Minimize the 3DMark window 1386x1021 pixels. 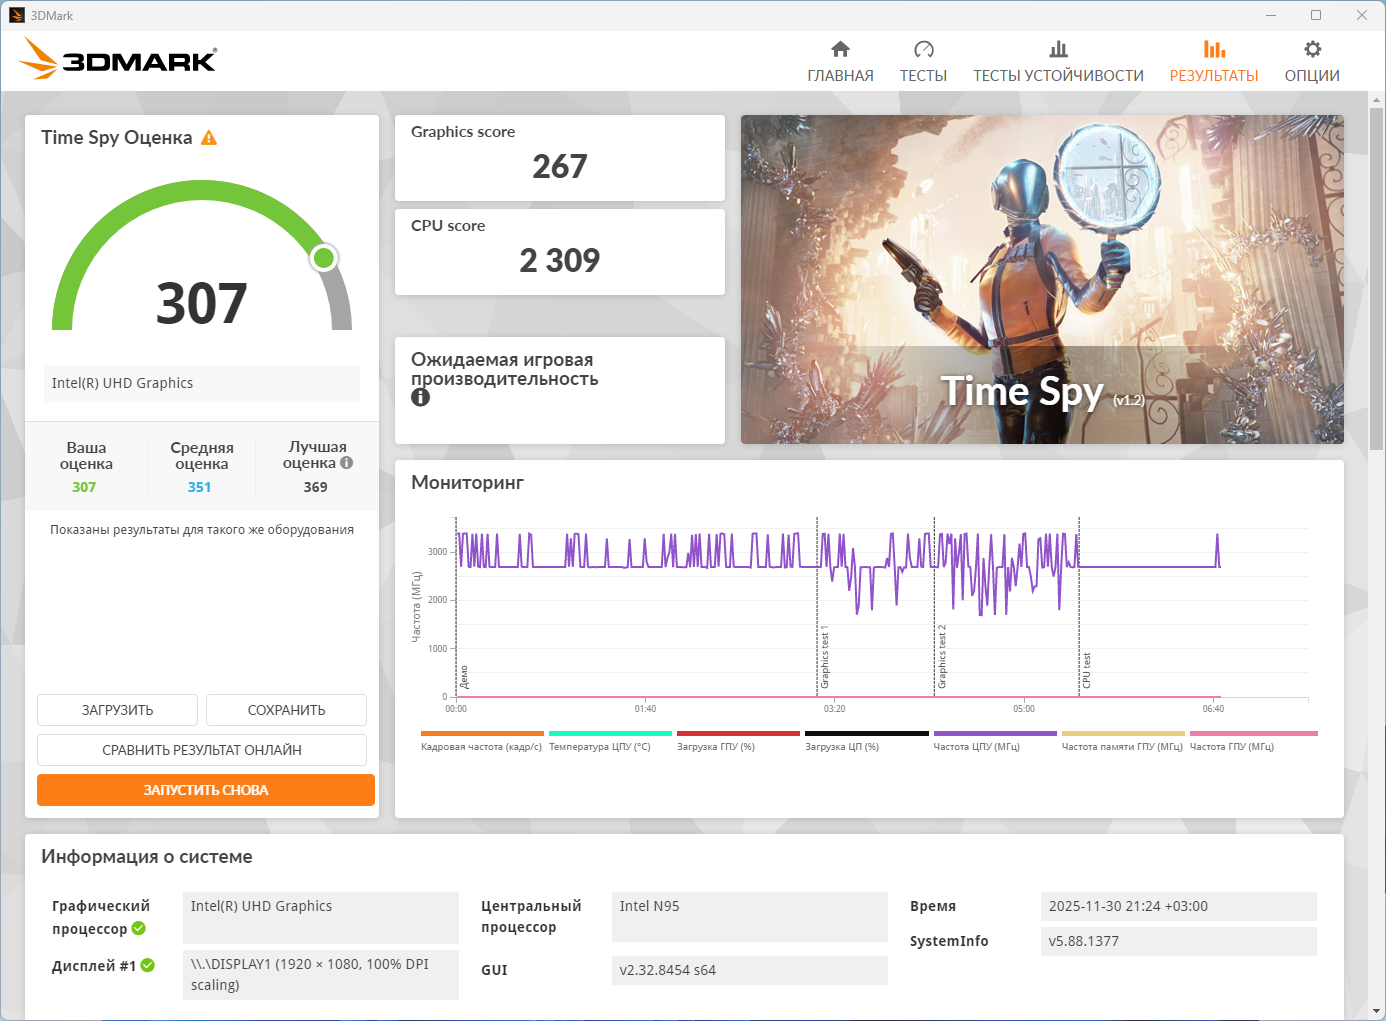point(1271,15)
